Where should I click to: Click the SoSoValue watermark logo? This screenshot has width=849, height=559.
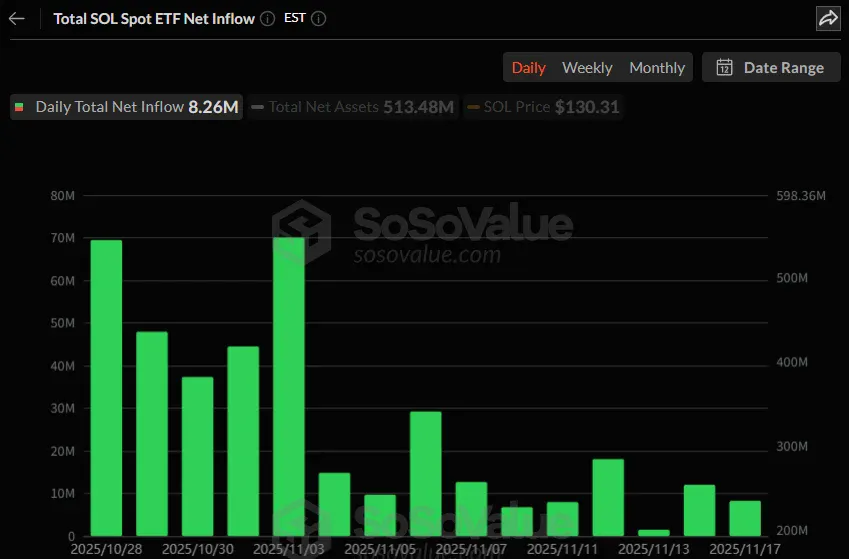(303, 229)
